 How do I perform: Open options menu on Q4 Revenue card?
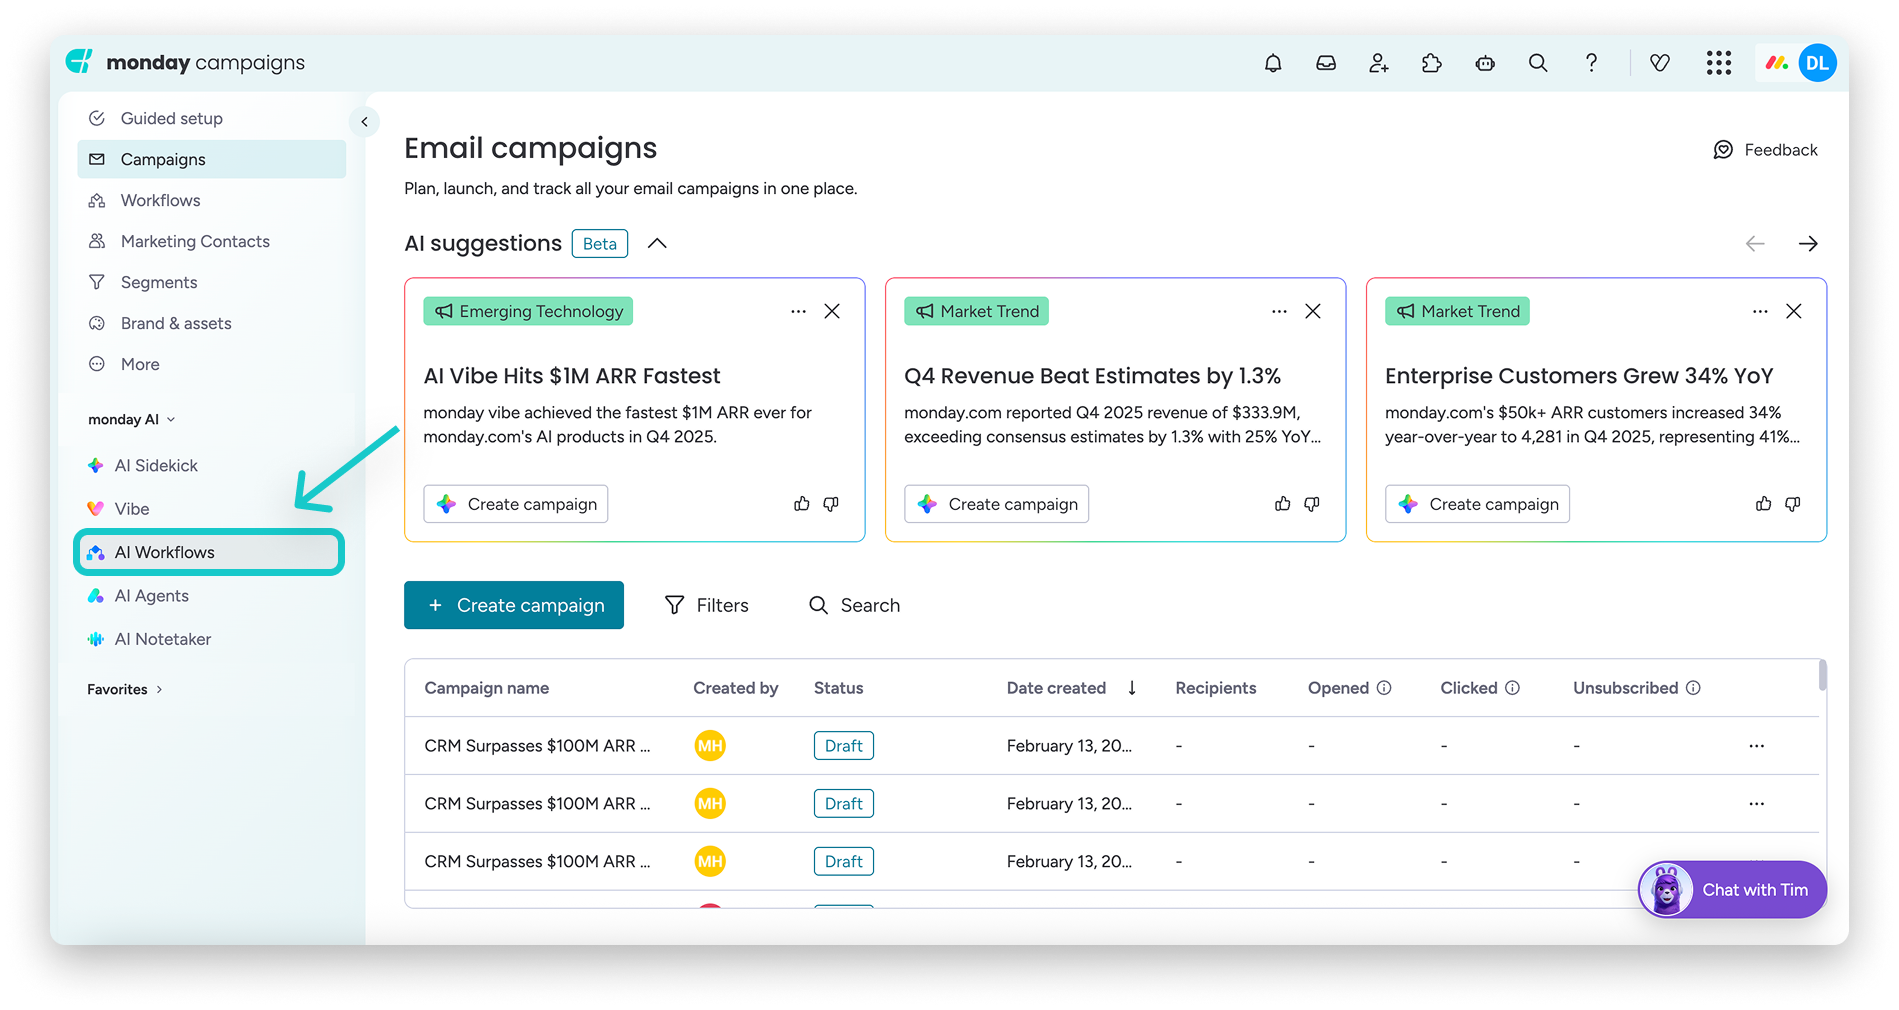pos(1279,311)
